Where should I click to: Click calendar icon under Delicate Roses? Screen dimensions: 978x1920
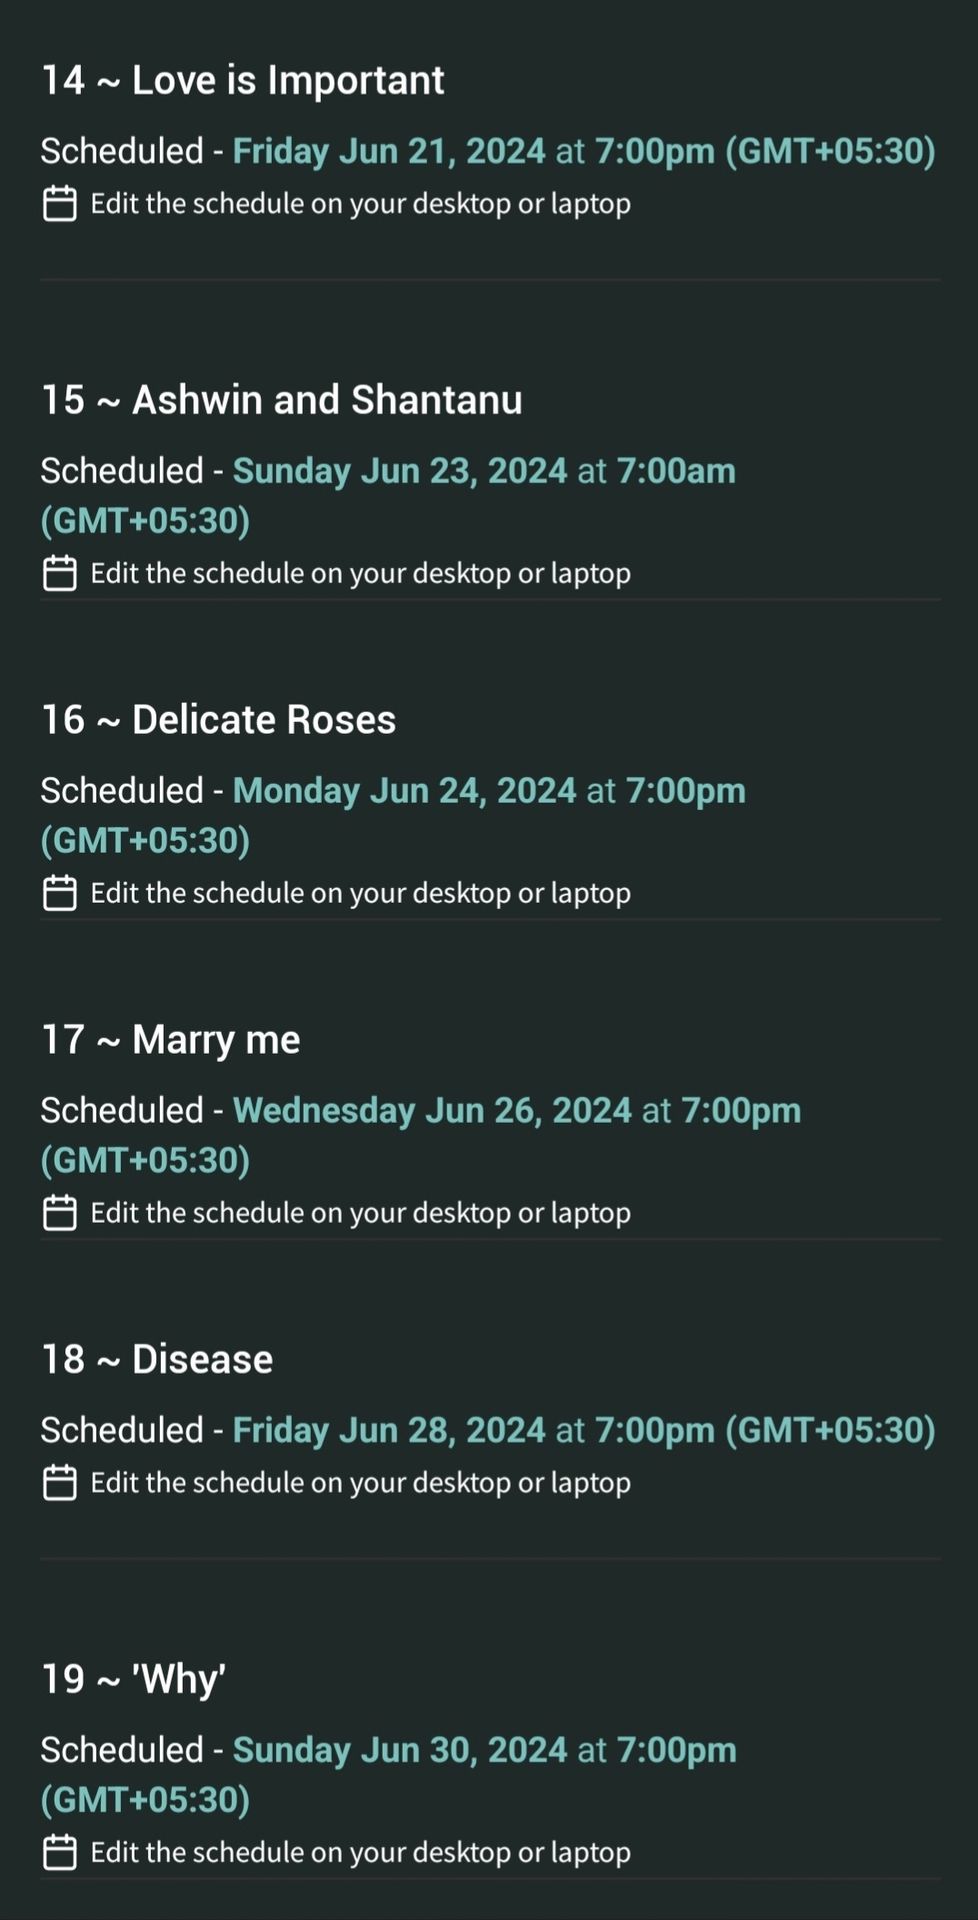pos(60,893)
